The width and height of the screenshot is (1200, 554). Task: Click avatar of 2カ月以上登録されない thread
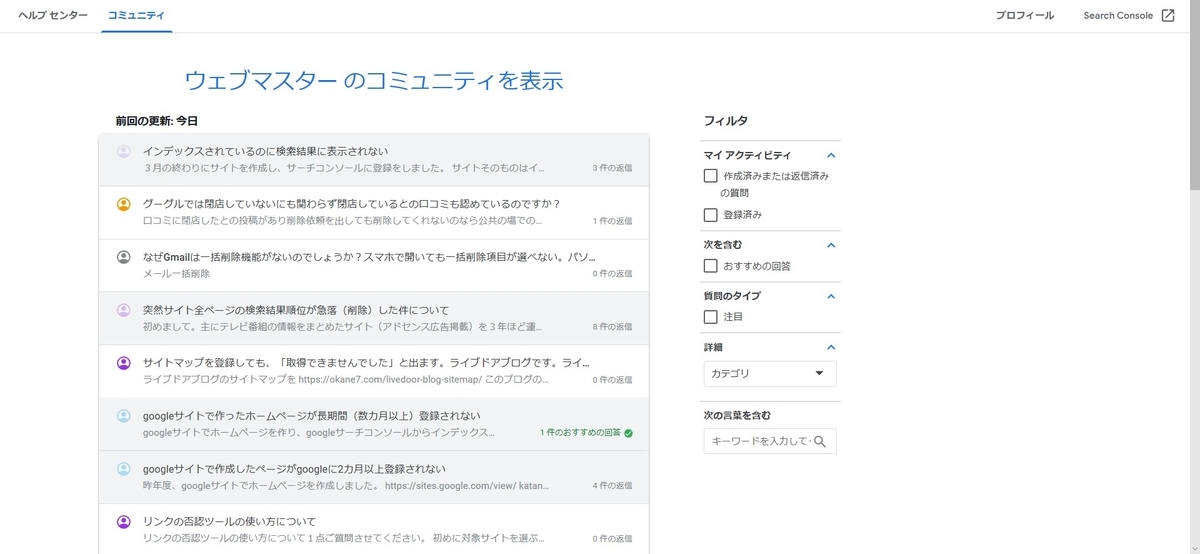tap(124, 469)
